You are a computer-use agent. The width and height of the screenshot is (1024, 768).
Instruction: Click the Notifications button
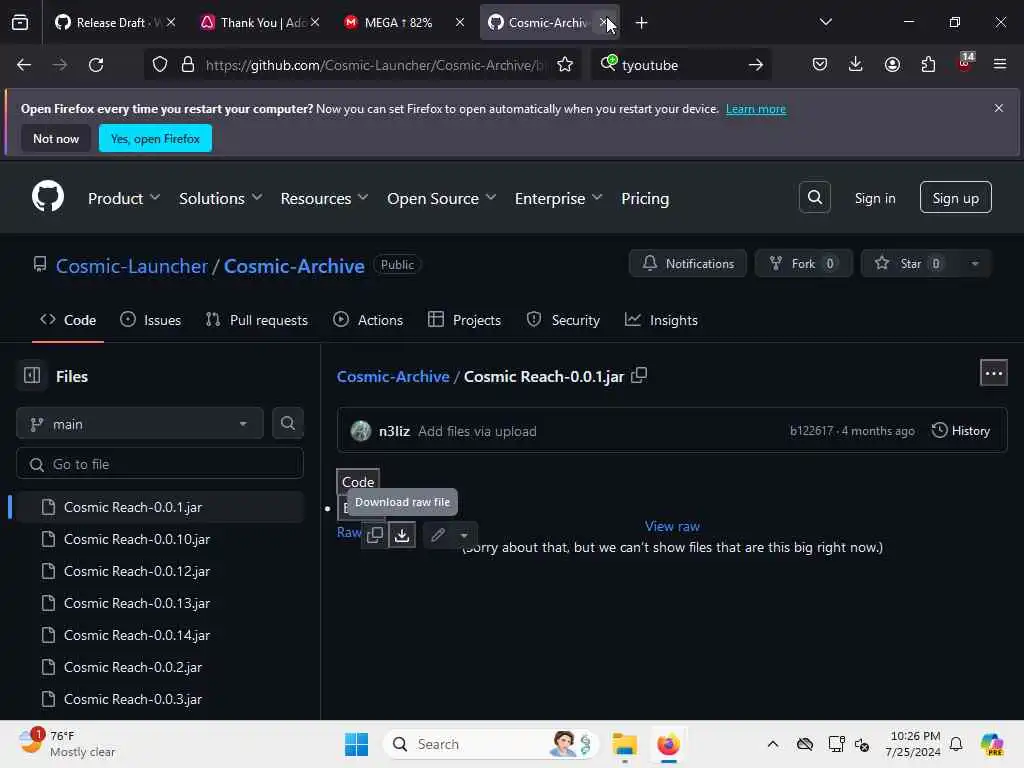coord(688,263)
